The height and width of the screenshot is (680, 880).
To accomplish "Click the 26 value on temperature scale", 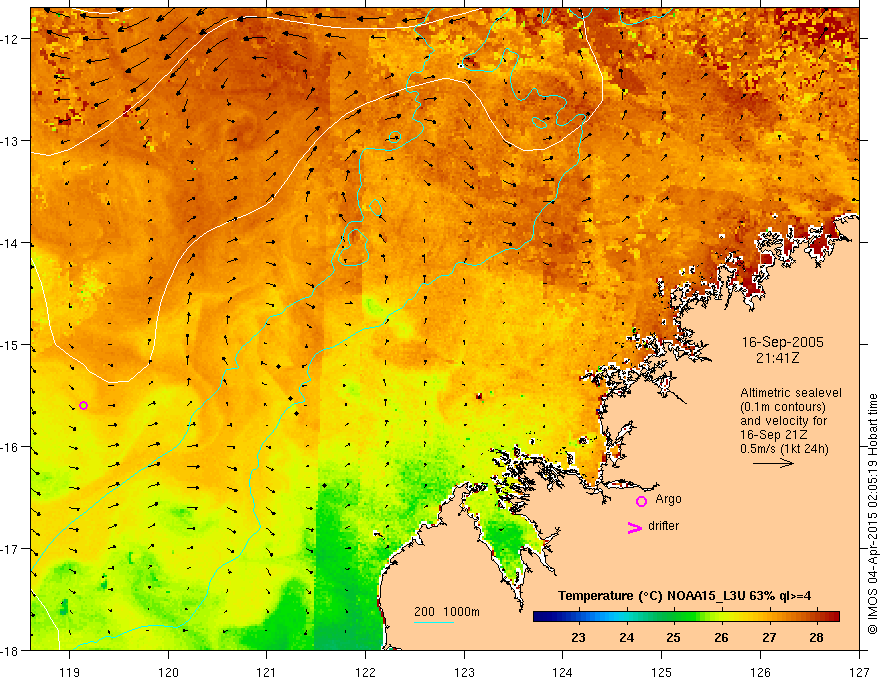I will (x=721, y=637).
